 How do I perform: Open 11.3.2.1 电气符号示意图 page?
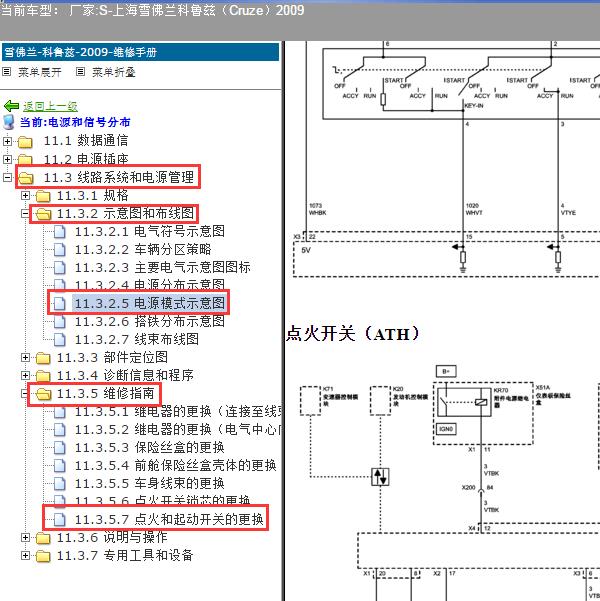[x=150, y=231]
